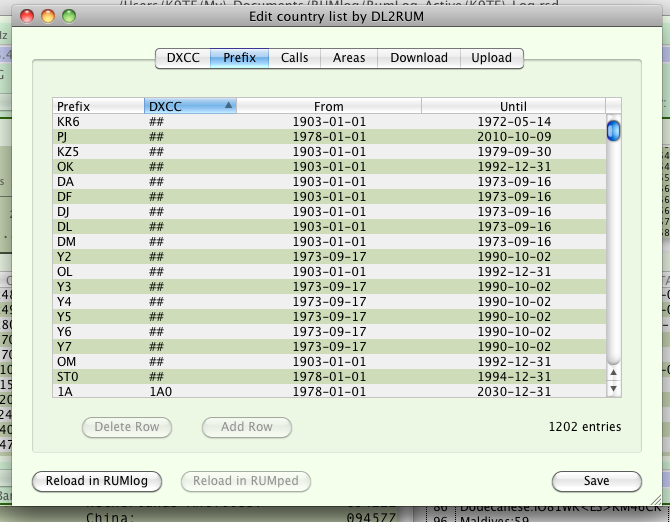This screenshot has height=522, width=670.
Task: Sort by the From column header
Action: click(328, 106)
